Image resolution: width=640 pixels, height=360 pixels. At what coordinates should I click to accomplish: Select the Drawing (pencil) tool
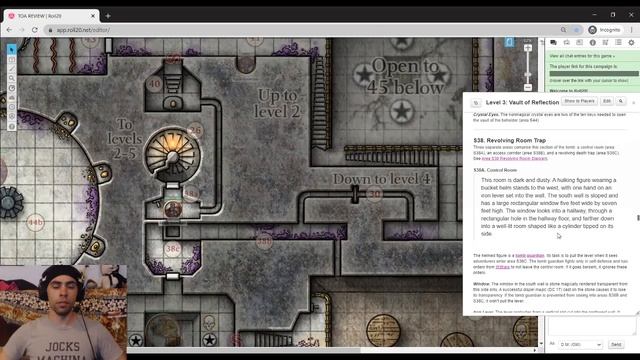pyautogui.click(x=11, y=69)
